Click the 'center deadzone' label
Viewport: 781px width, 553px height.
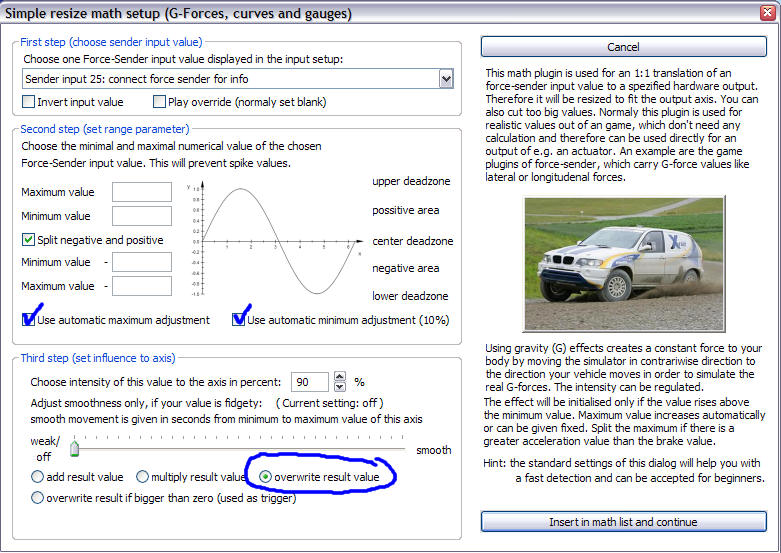(x=412, y=241)
